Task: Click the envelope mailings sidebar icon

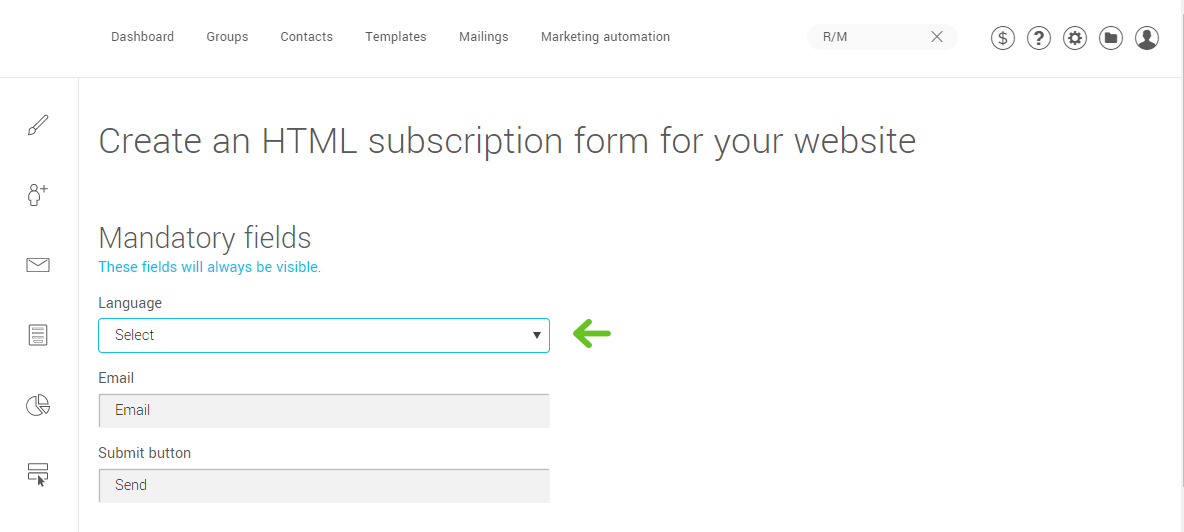Action: pos(38,265)
